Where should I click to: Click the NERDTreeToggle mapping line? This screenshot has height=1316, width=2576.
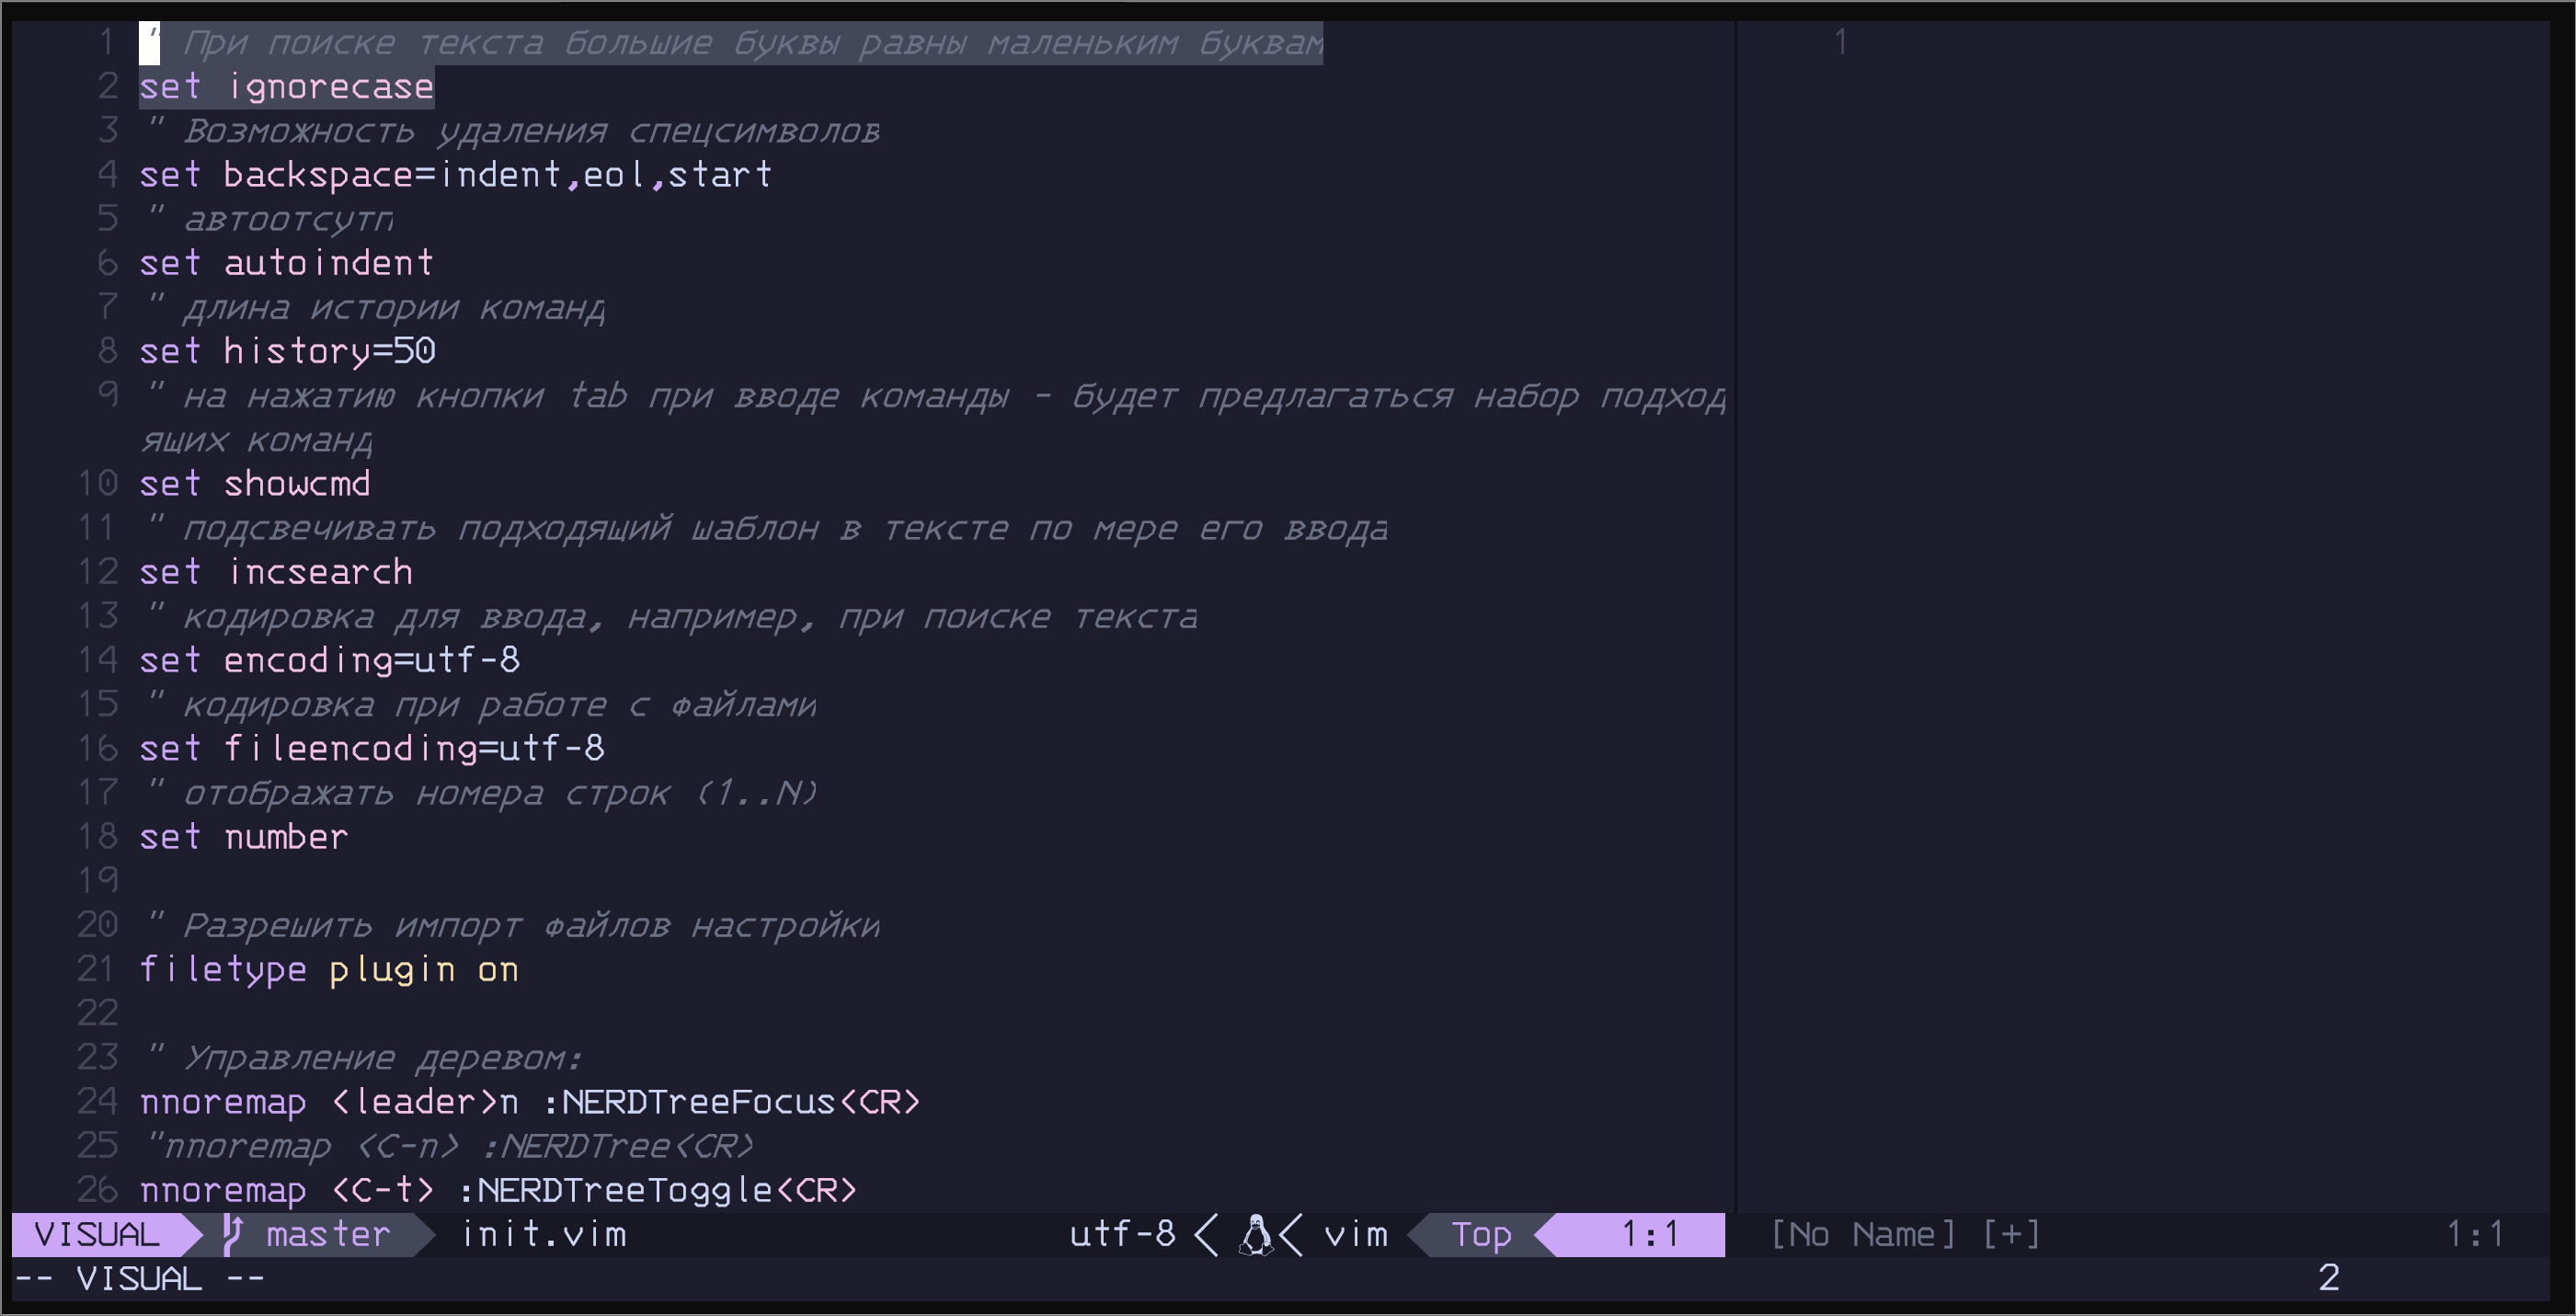(x=498, y=1190)
